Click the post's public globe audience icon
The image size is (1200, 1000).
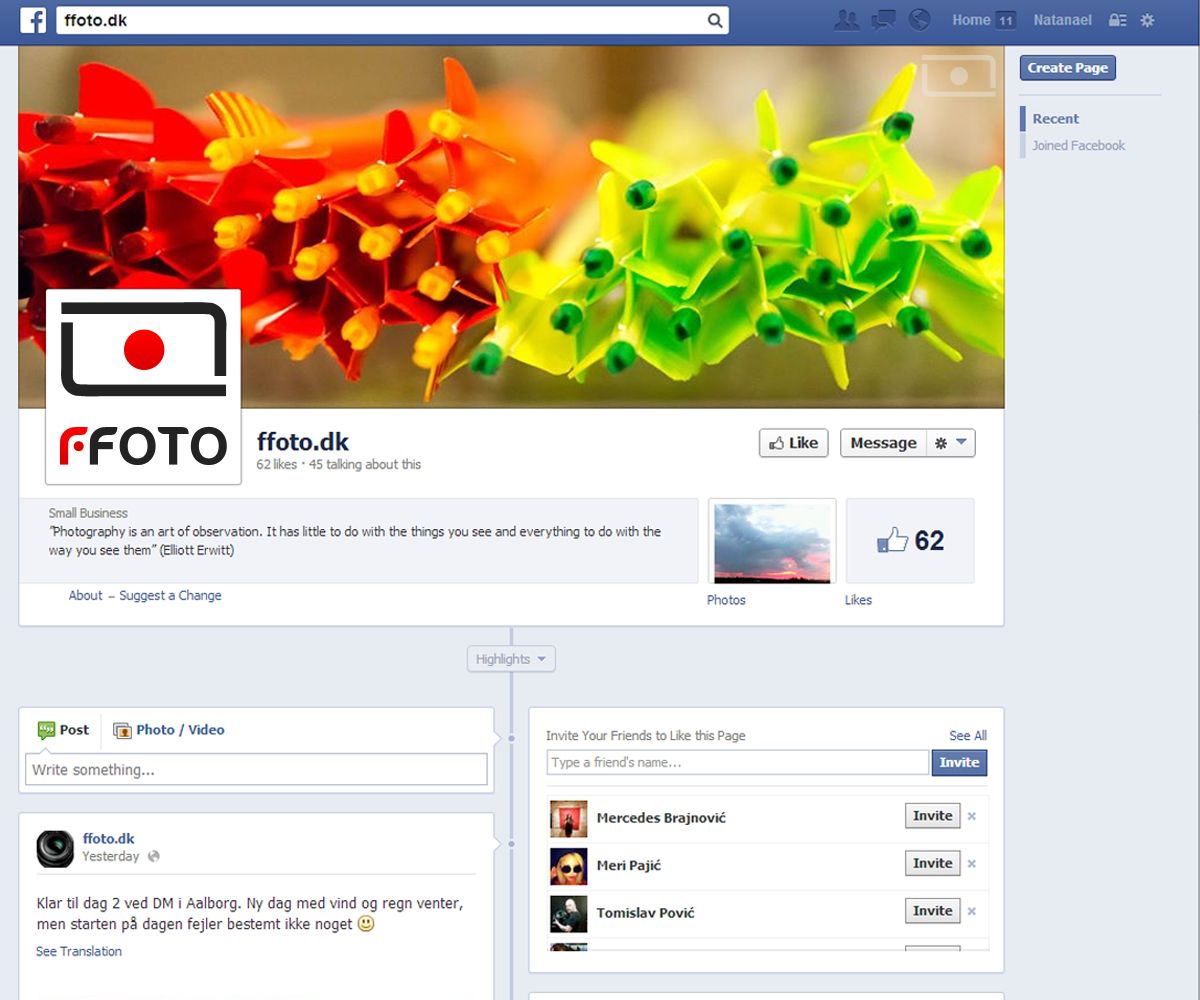153,857
